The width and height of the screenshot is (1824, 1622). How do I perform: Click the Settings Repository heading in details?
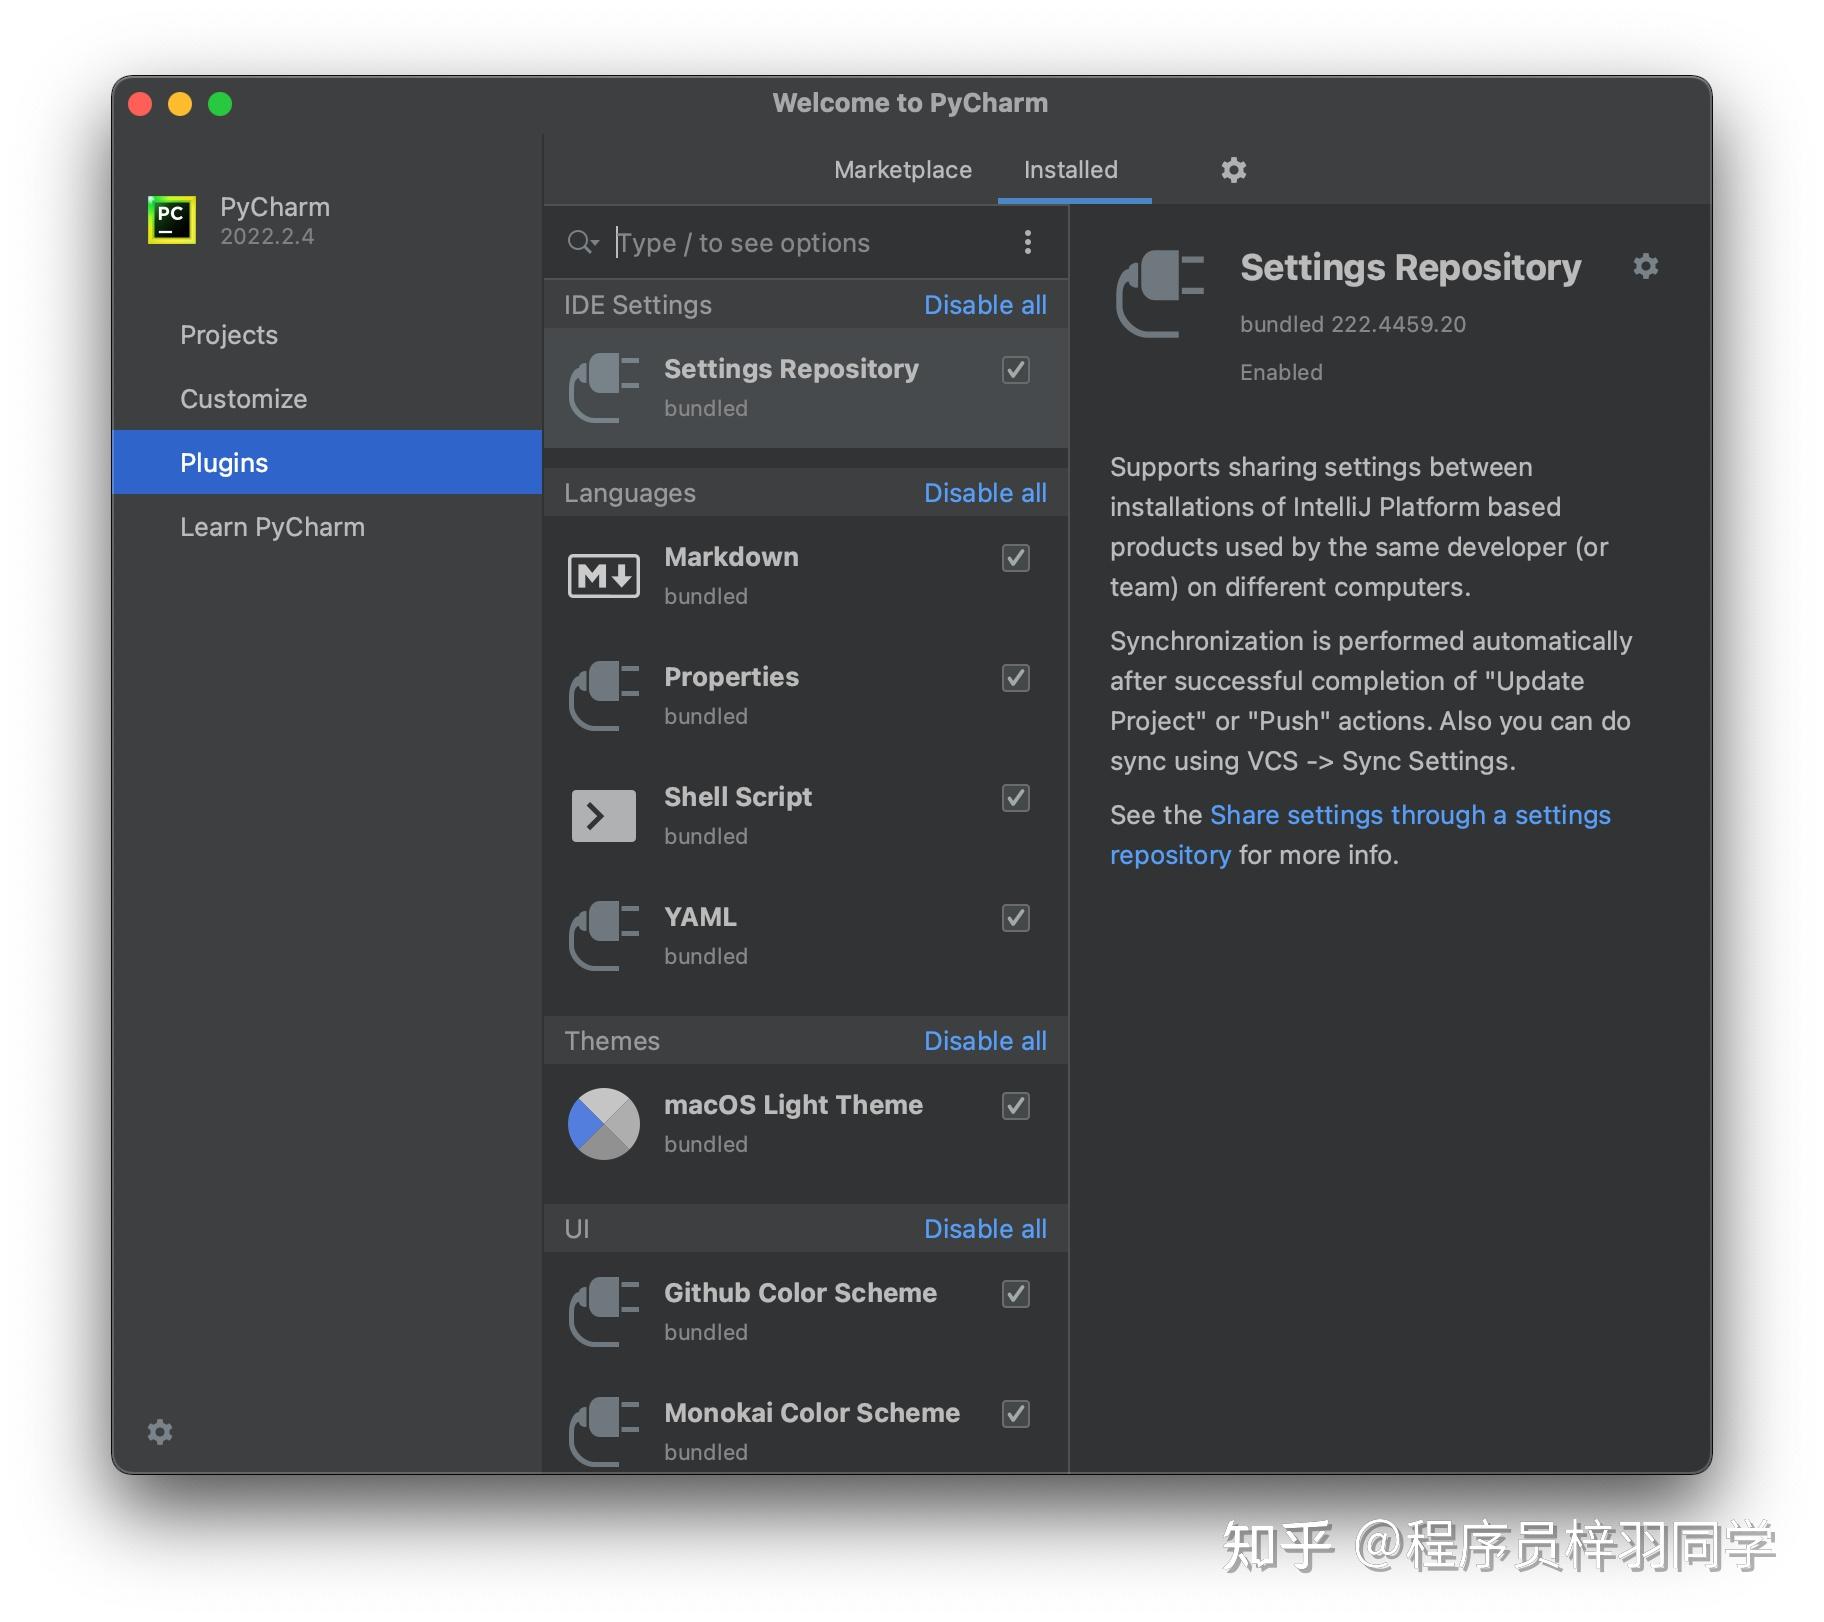click(x=1410, y=267)
